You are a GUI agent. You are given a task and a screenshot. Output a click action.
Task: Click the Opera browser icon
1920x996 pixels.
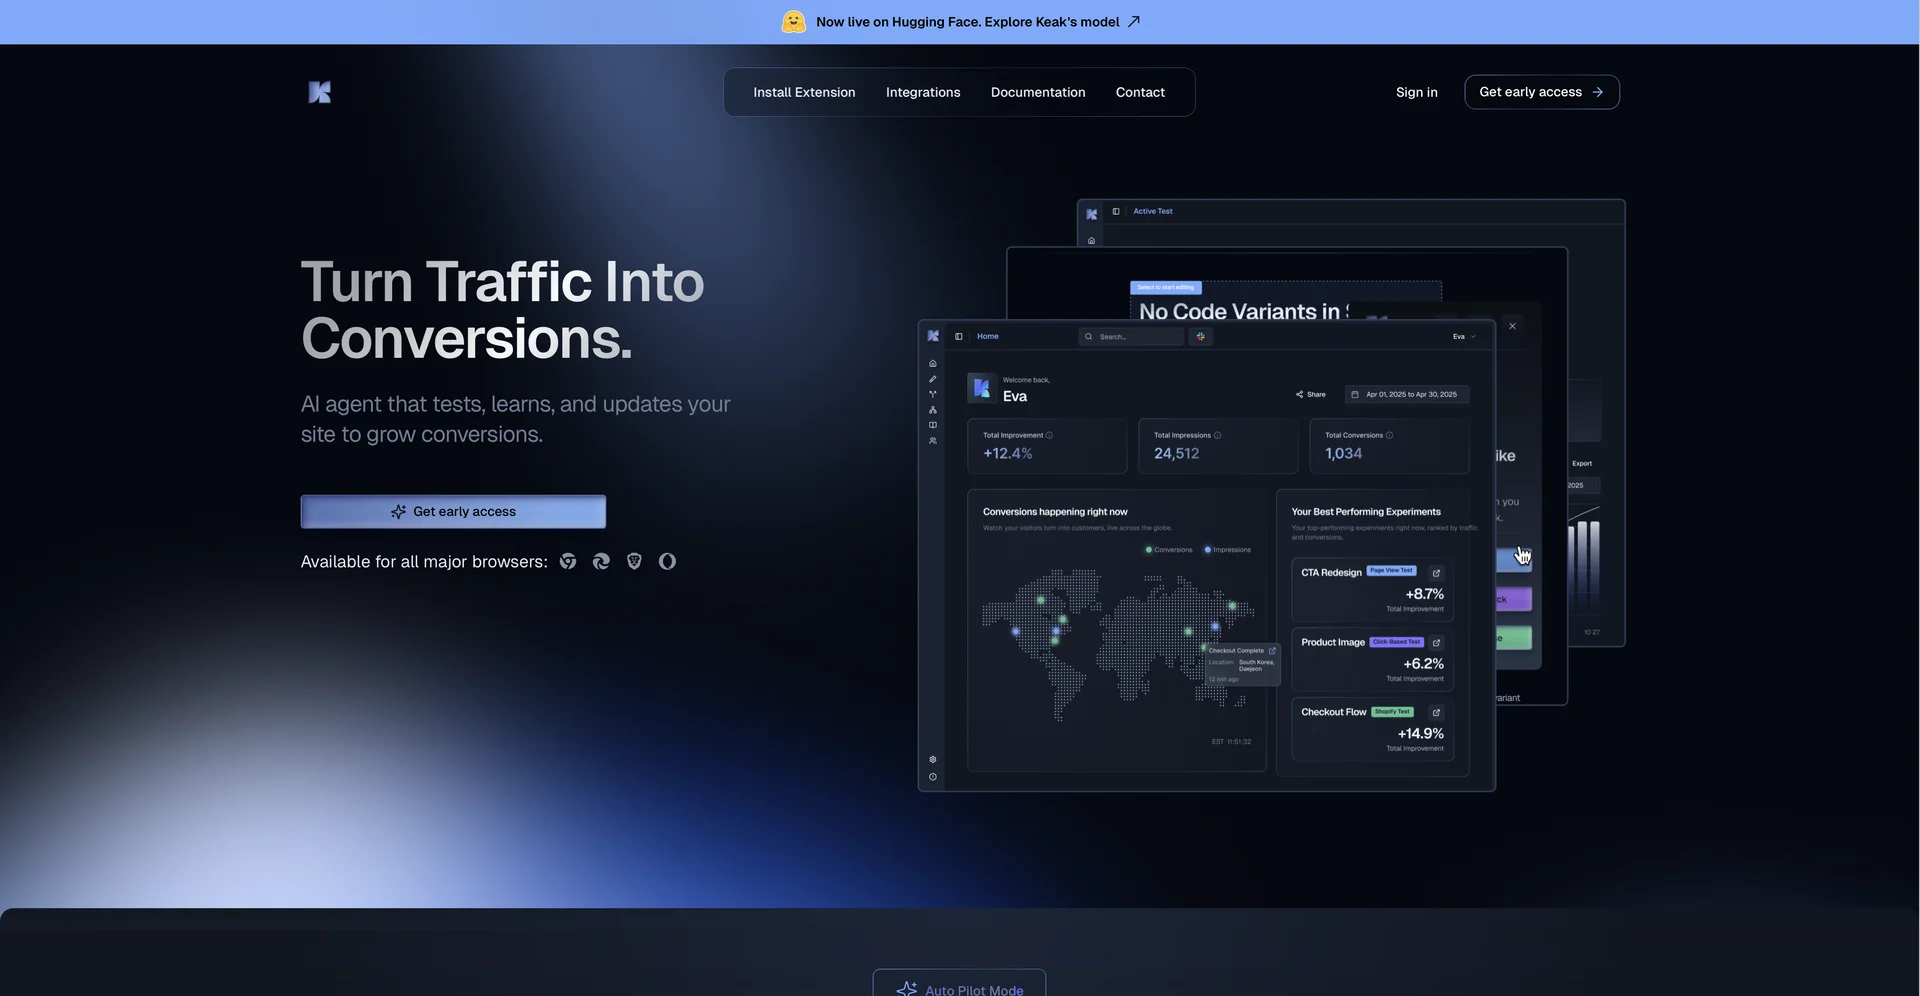pos(667,561)
